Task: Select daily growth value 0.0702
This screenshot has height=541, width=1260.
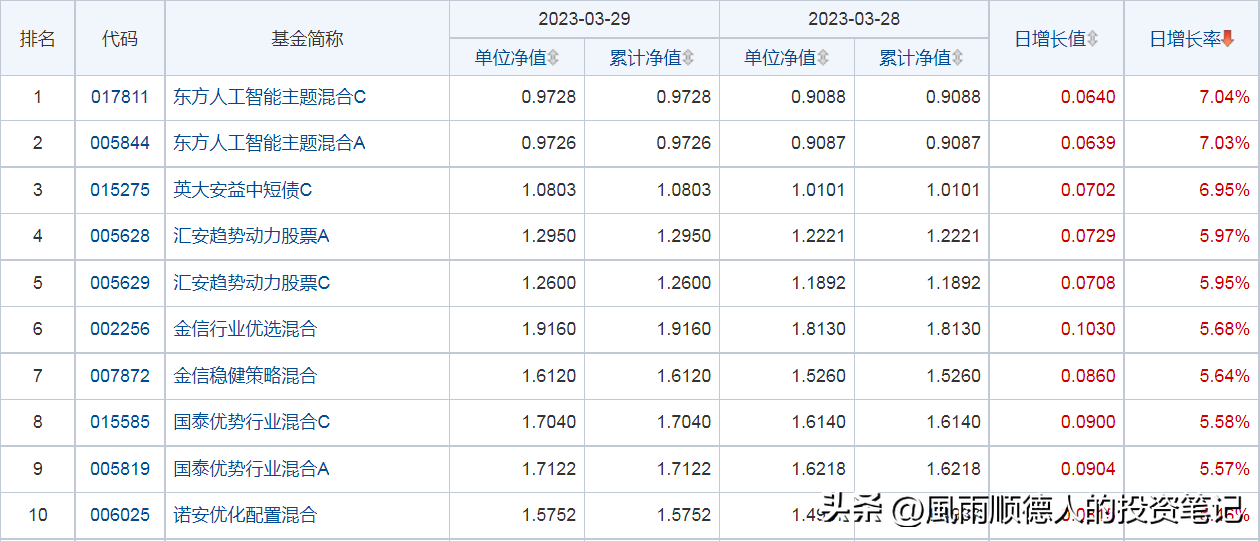Action: [x=1089, y=190]
